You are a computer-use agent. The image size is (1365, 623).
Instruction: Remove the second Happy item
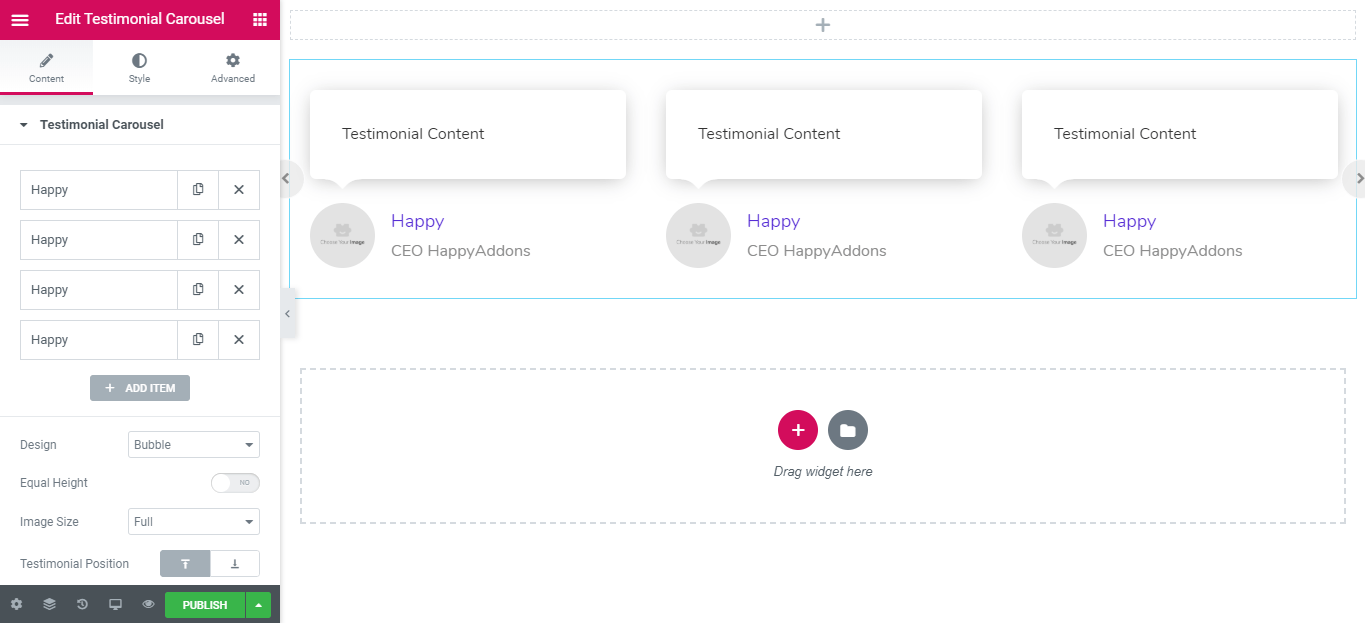(239, 240)
